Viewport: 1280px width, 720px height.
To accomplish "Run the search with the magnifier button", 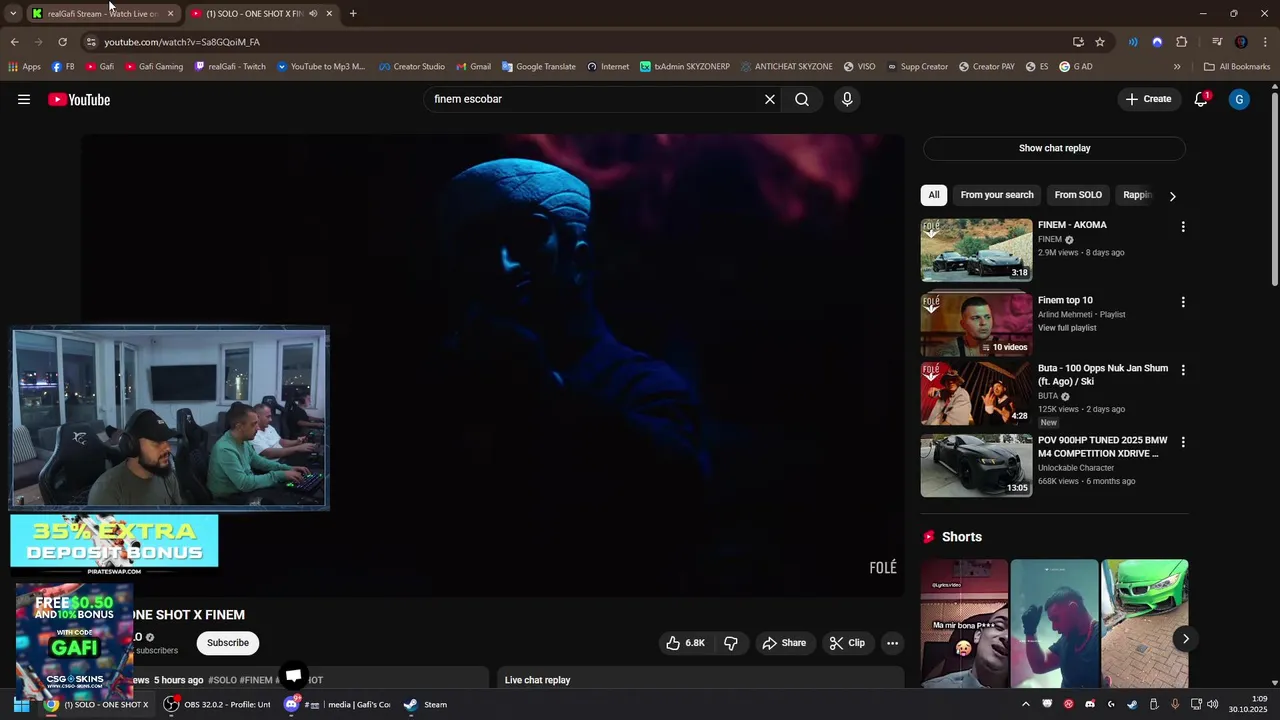I will [802, 99].
